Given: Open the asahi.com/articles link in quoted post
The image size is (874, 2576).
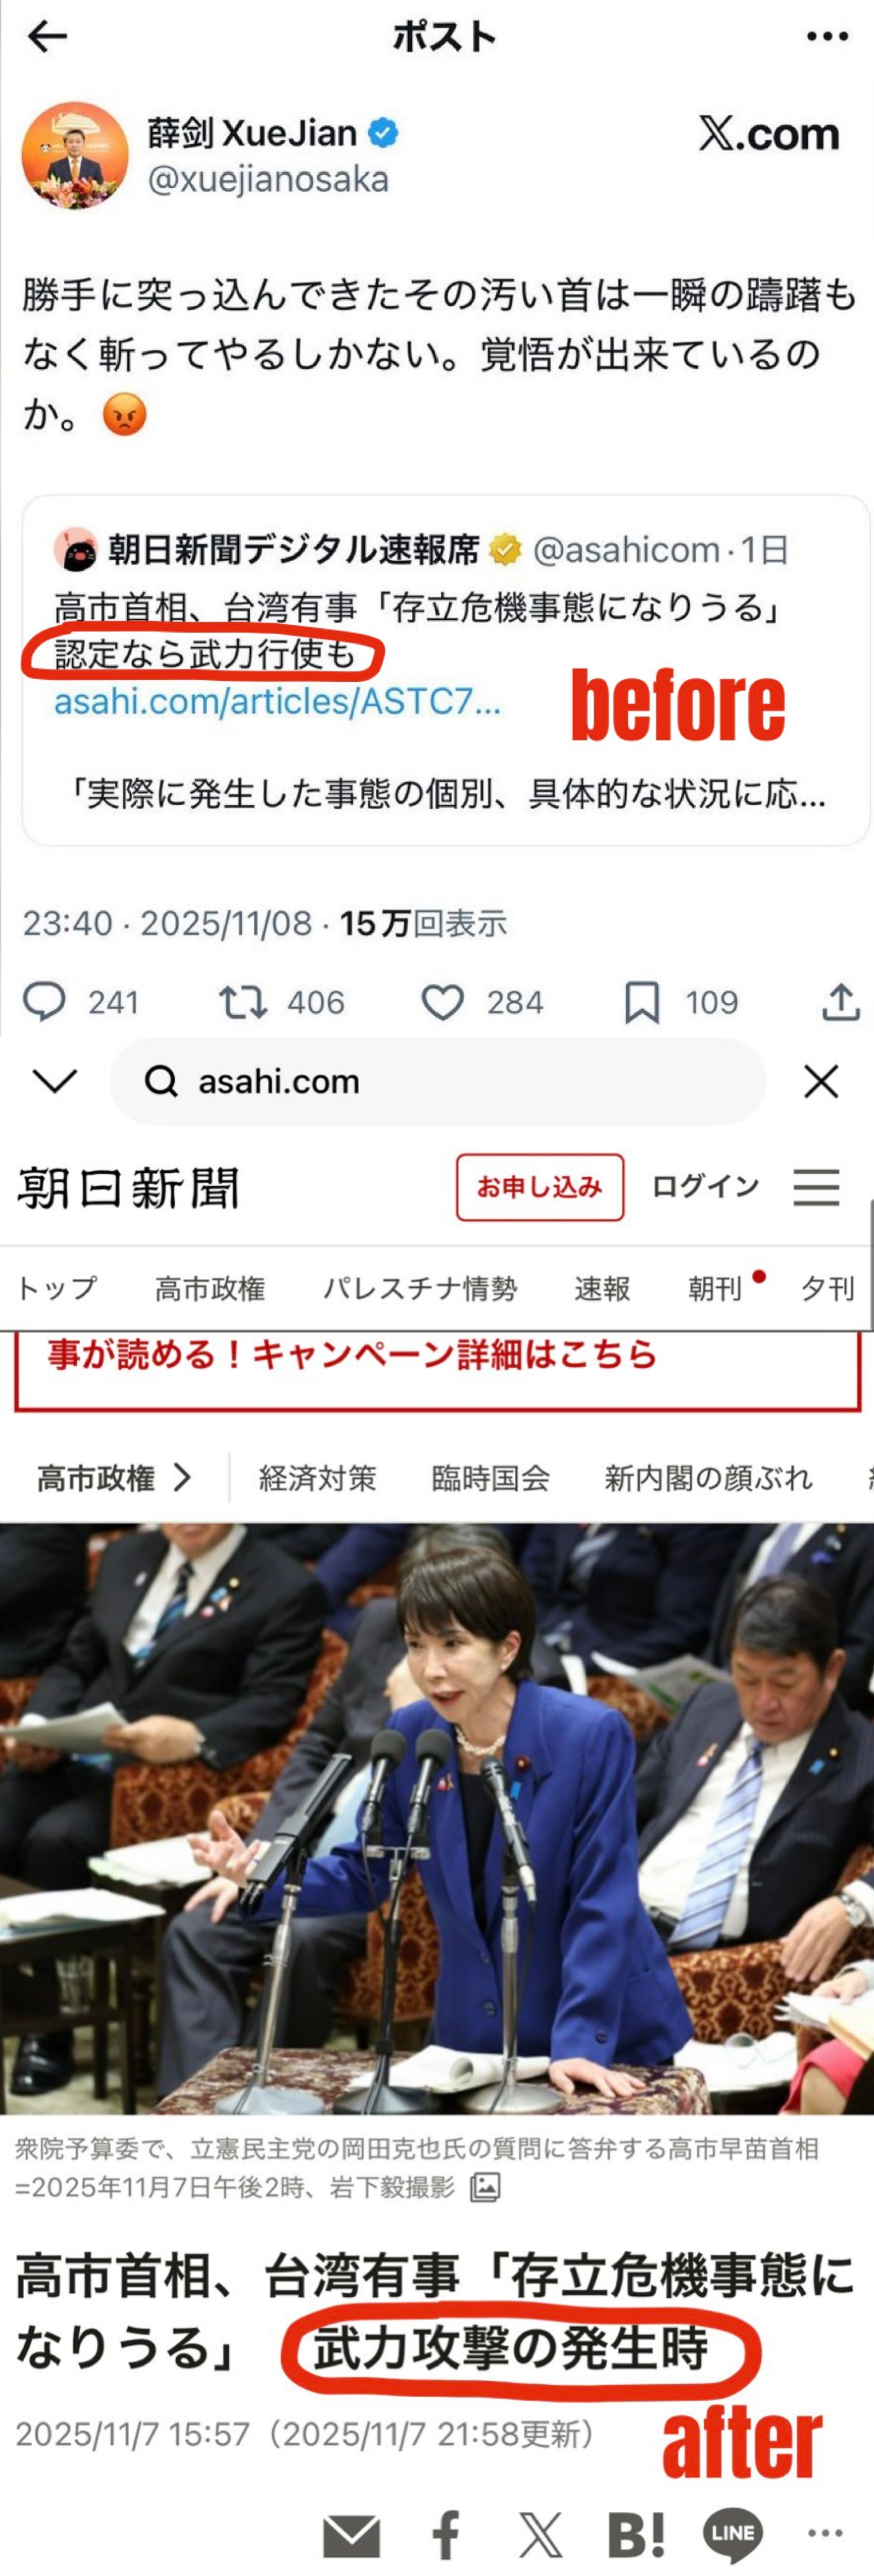Looking at the screenshot, I should click(277, 702).
